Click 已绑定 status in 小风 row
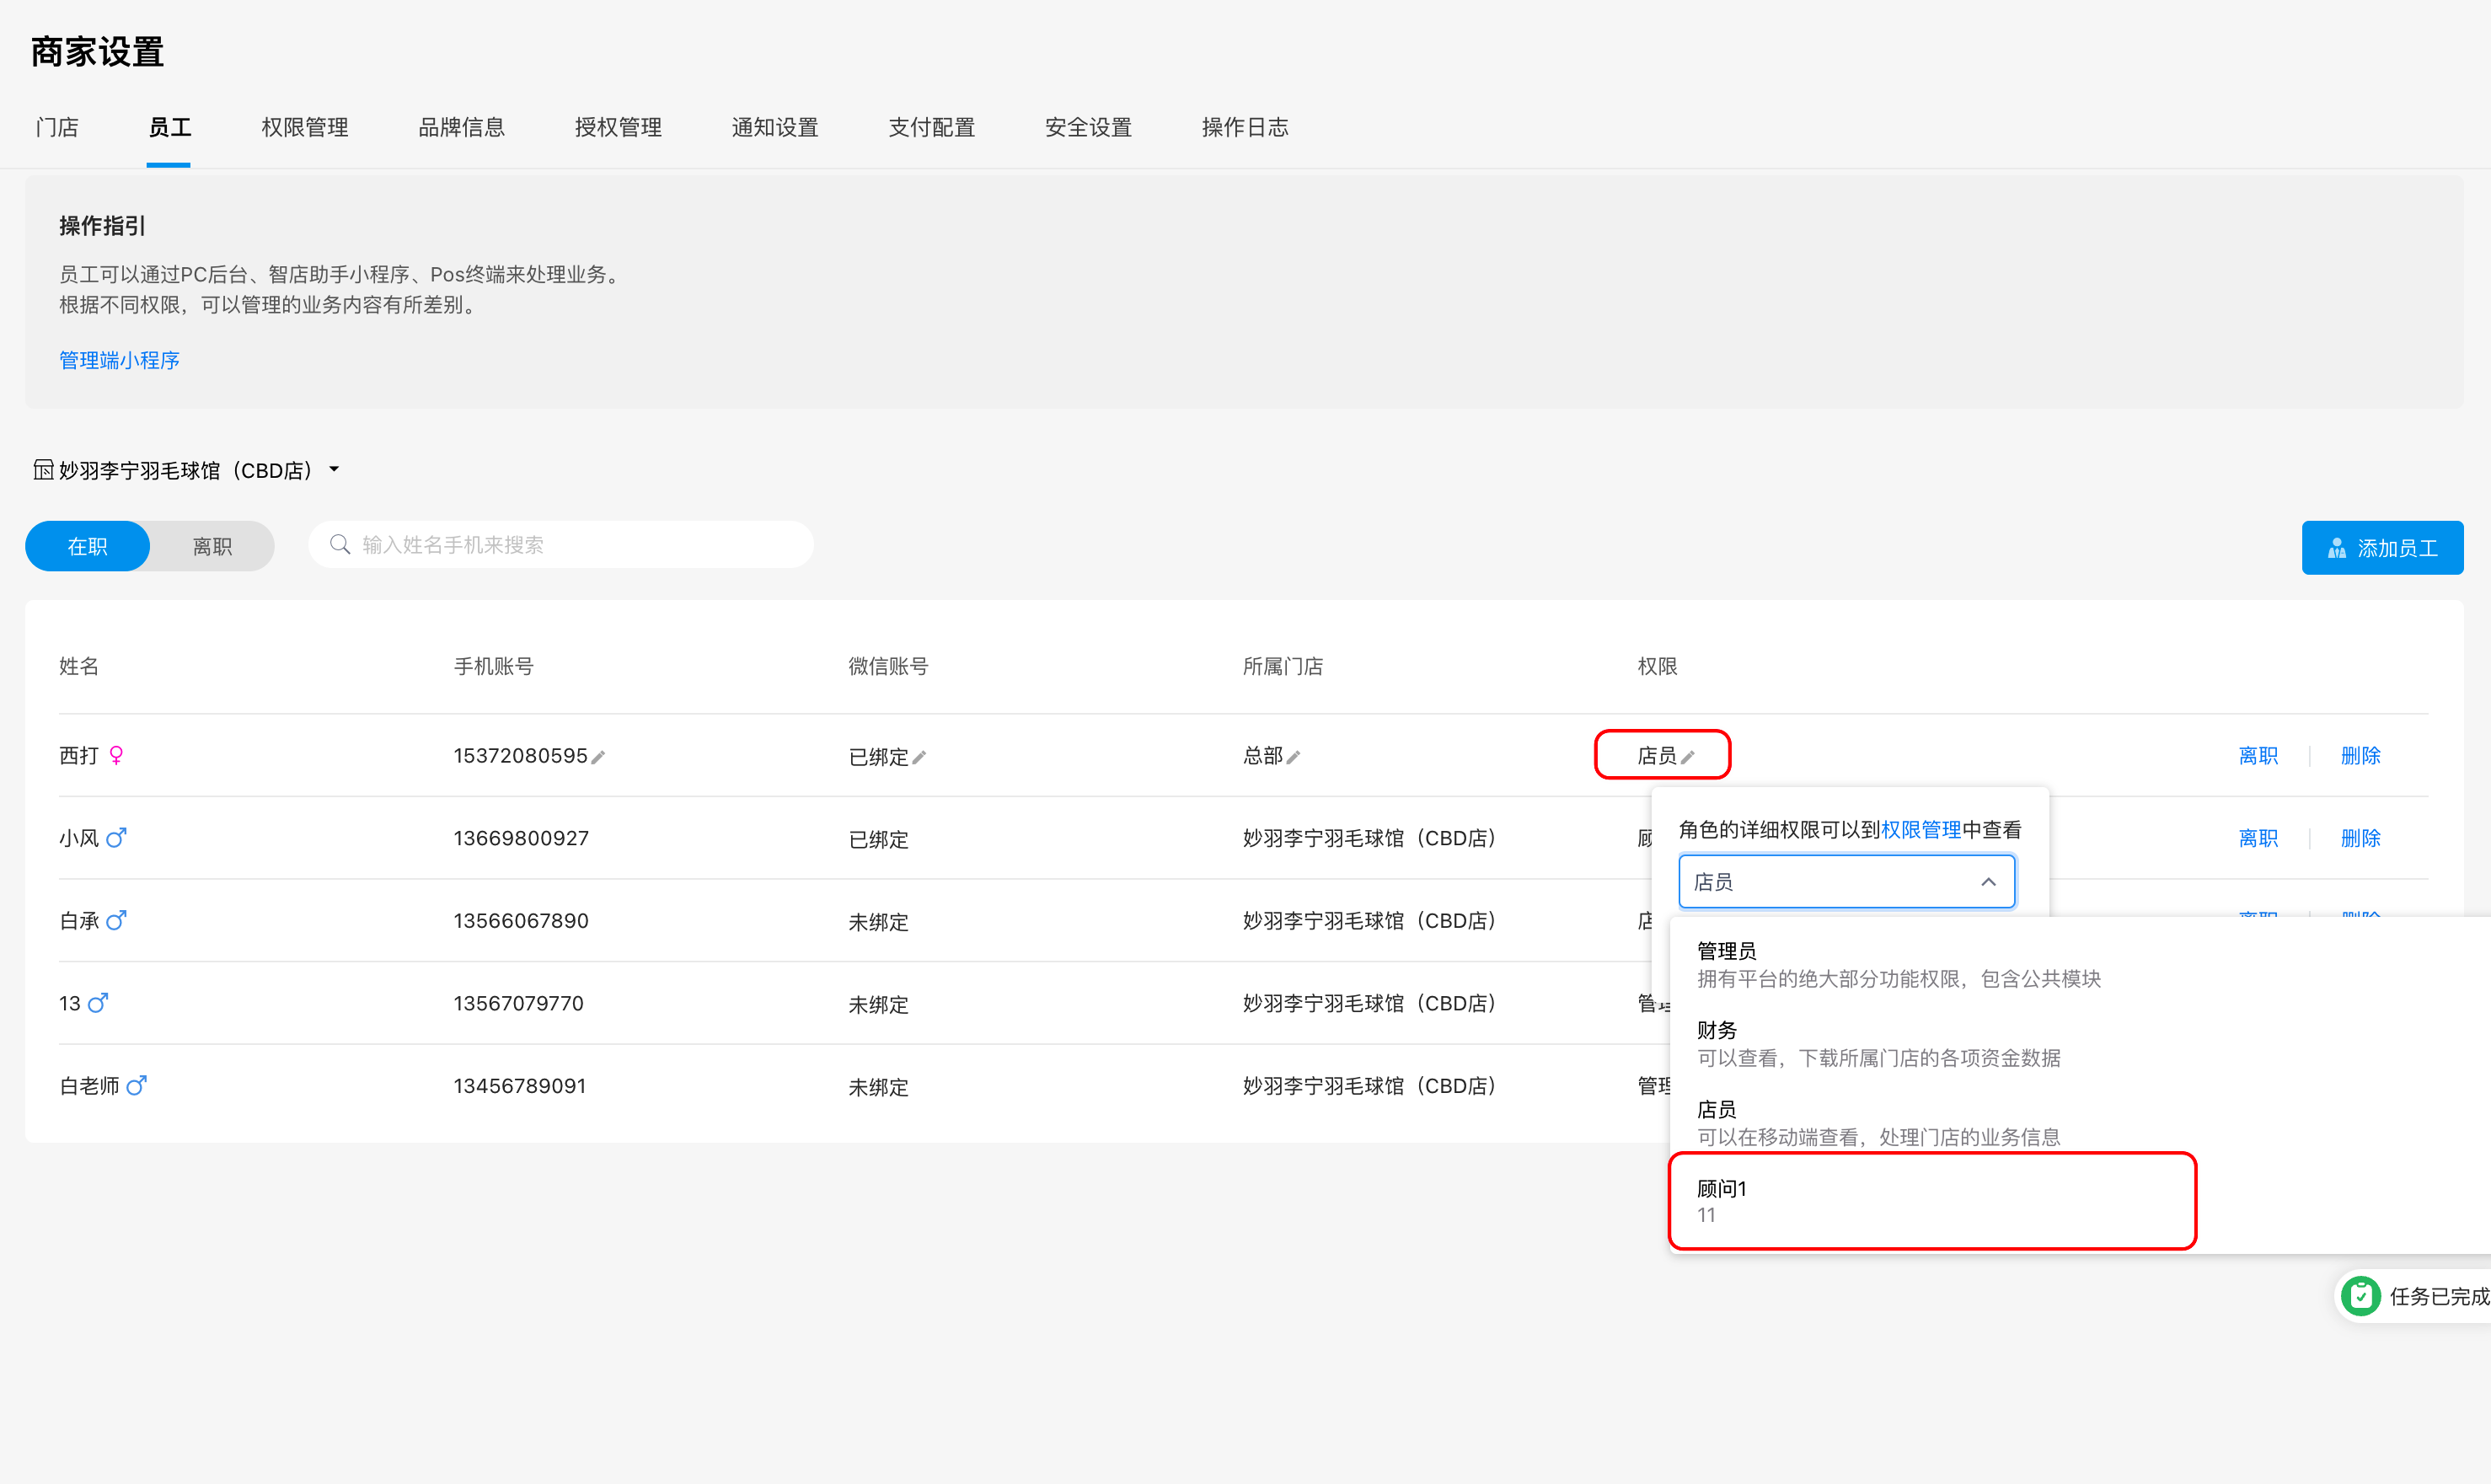The height and width of the screenshot is (1484, 2491). [878, 839]
